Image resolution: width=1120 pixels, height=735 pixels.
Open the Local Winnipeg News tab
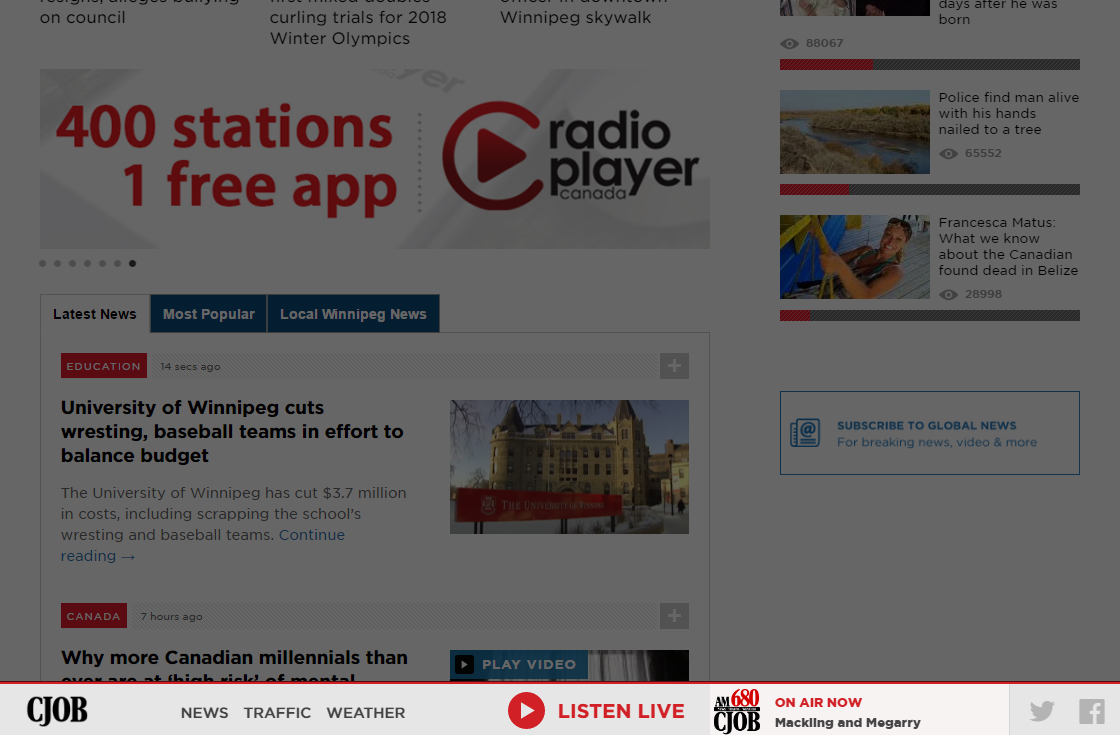tap(353, 313)
